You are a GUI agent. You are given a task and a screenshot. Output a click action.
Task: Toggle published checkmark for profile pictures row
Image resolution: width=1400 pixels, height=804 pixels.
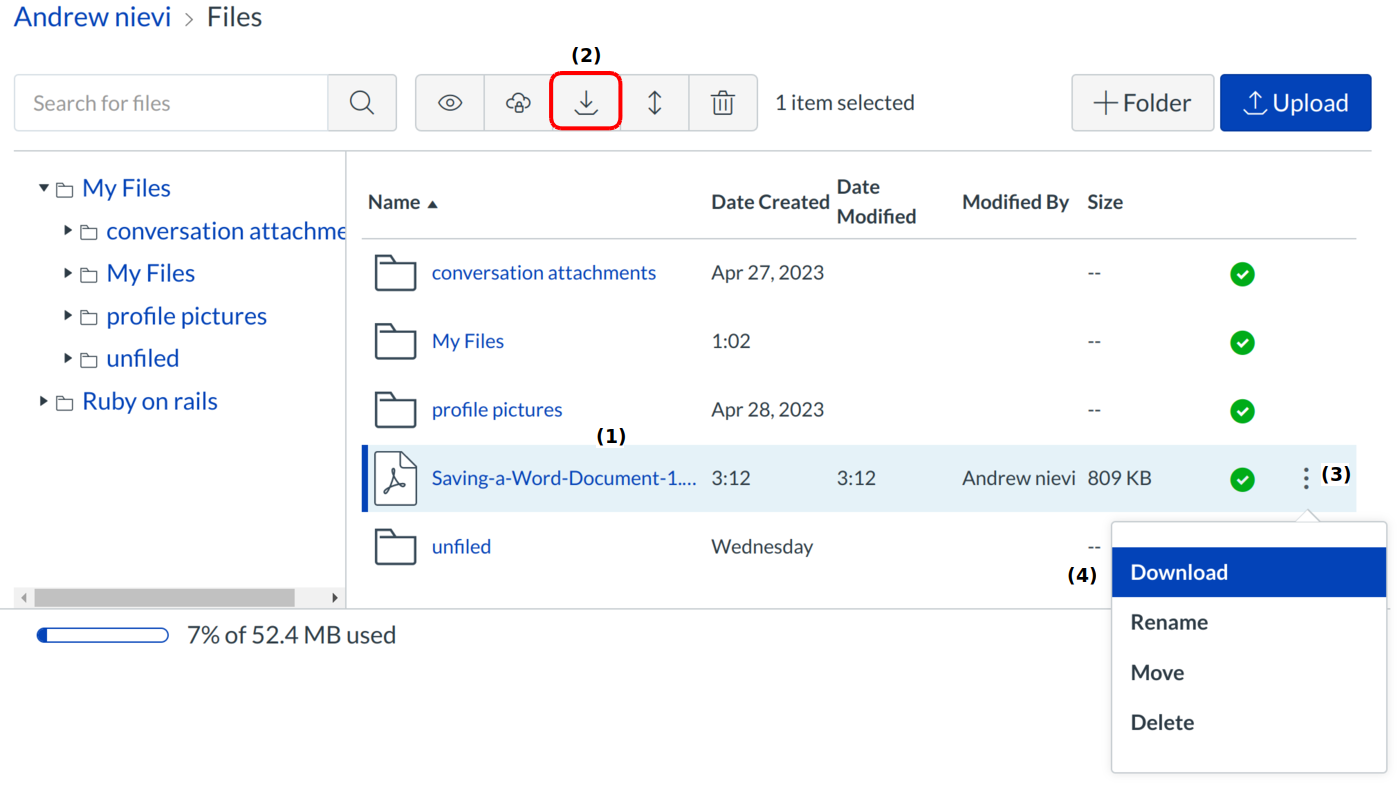(x=1242, y=411)
